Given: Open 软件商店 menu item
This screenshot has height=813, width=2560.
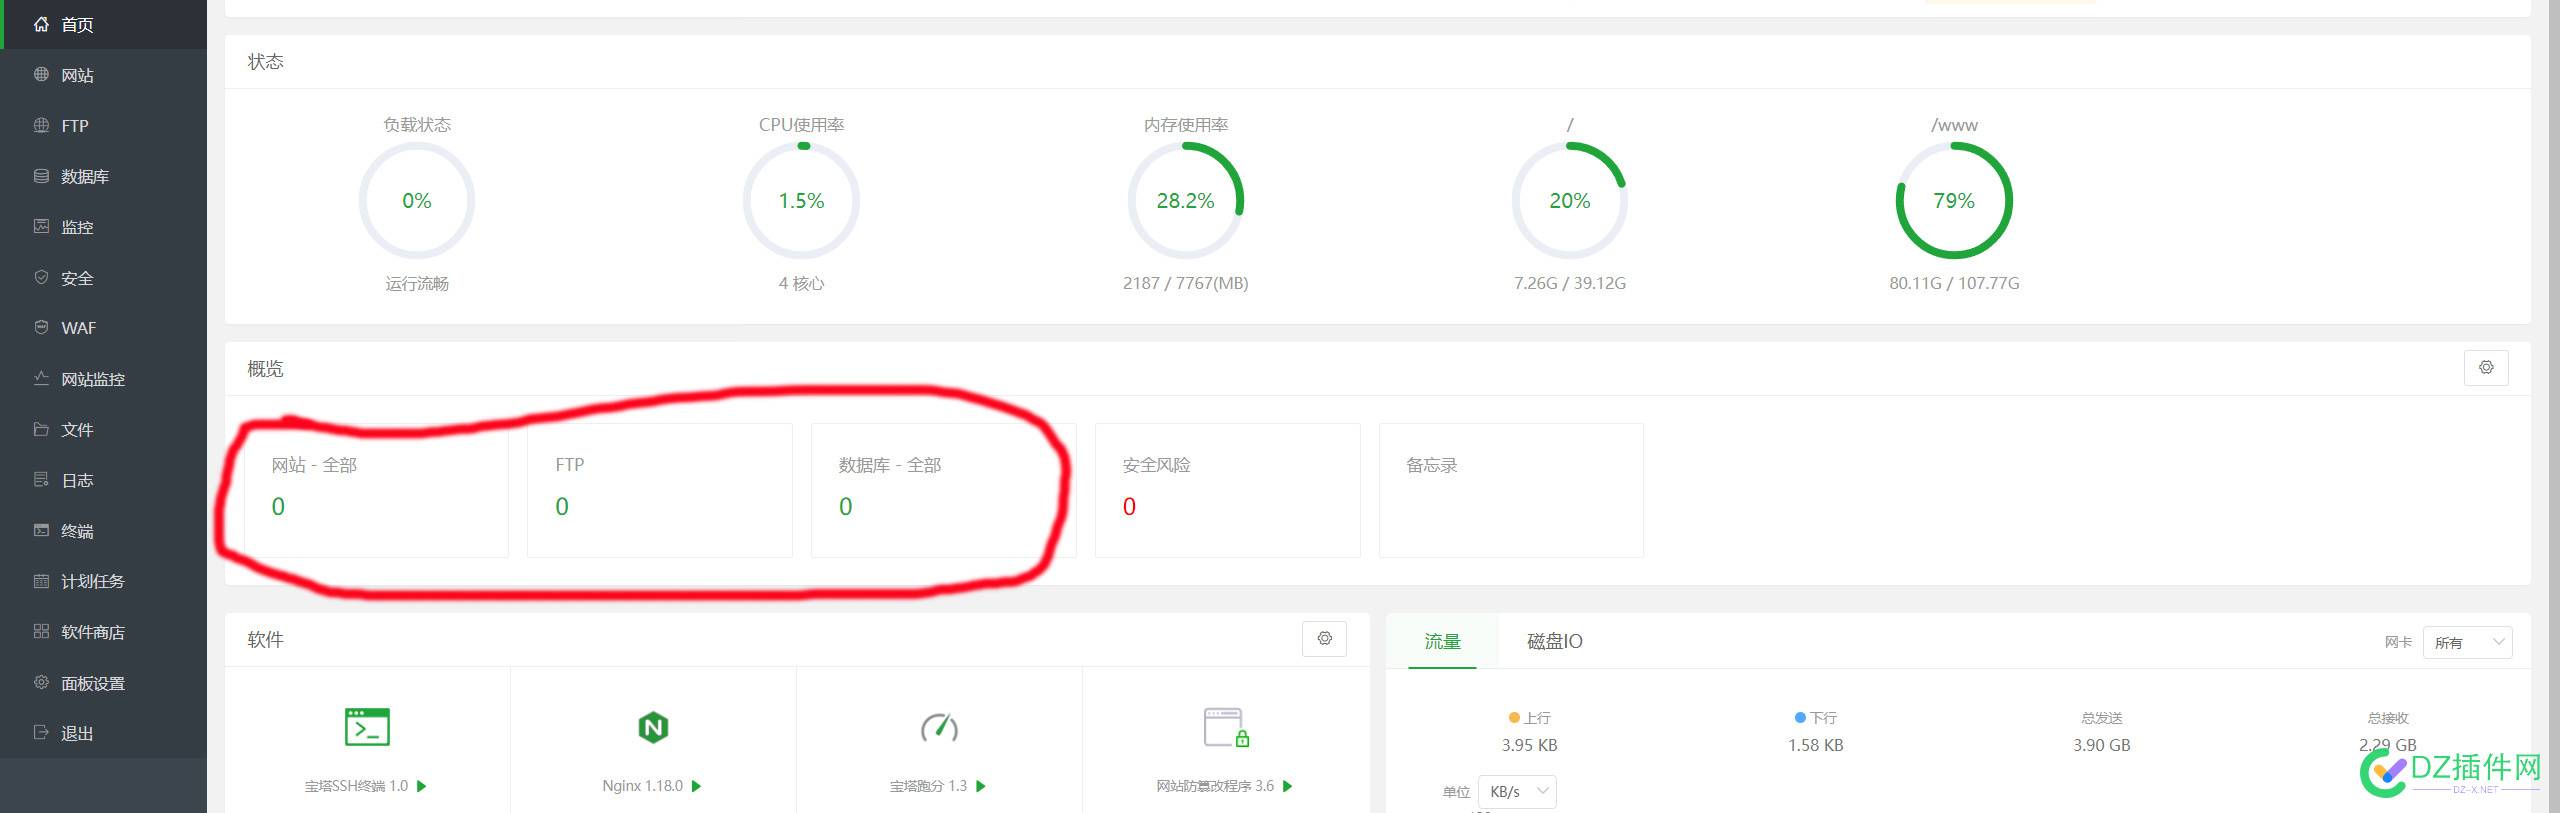Looking at the screenshot, I should click(x=103, y=632).
